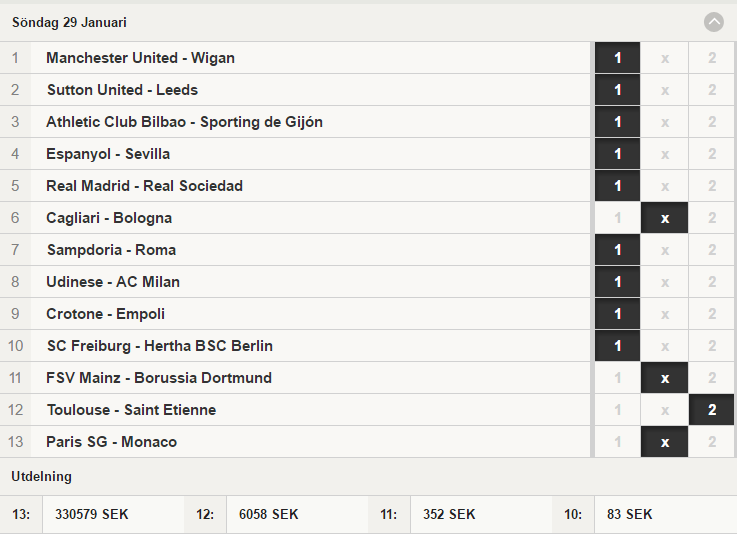737x534 pixels.
Task: Choose 2 for SC Freiburg - Hertha BSC
Action: pyautogui.click(x=712, y=346)
